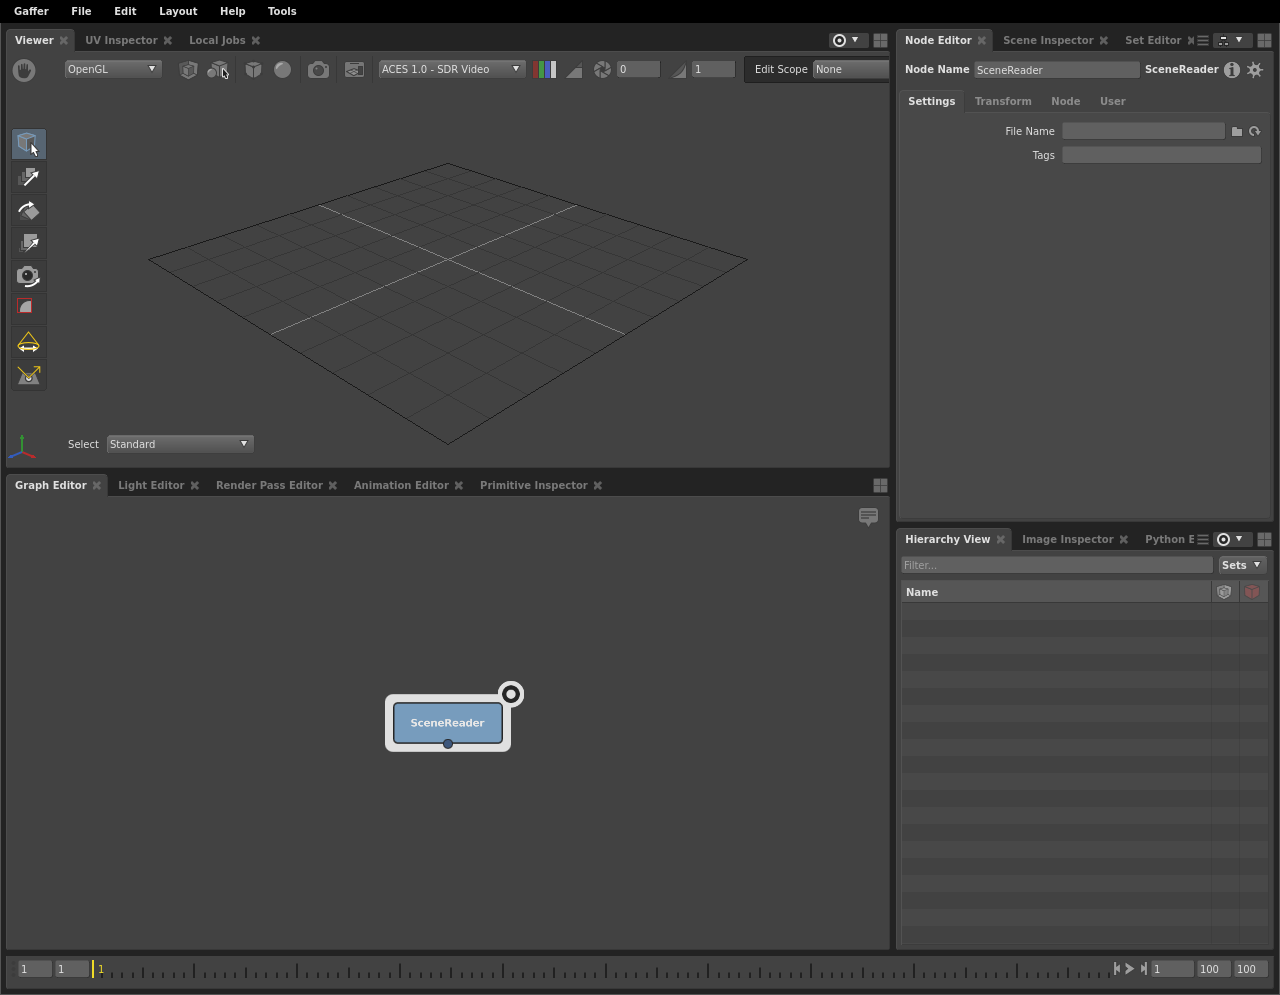Image resolution: width=1280 pixels, height=995 pixels.
Task: Expand the ACES 1.0 - SDR Video dropdown
Action: [451, 70]
